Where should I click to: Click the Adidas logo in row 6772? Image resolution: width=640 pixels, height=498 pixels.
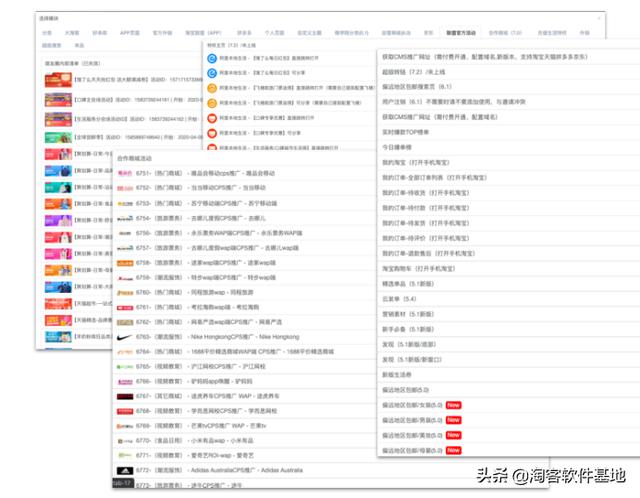pyautogui.click(x=125, y=471)
